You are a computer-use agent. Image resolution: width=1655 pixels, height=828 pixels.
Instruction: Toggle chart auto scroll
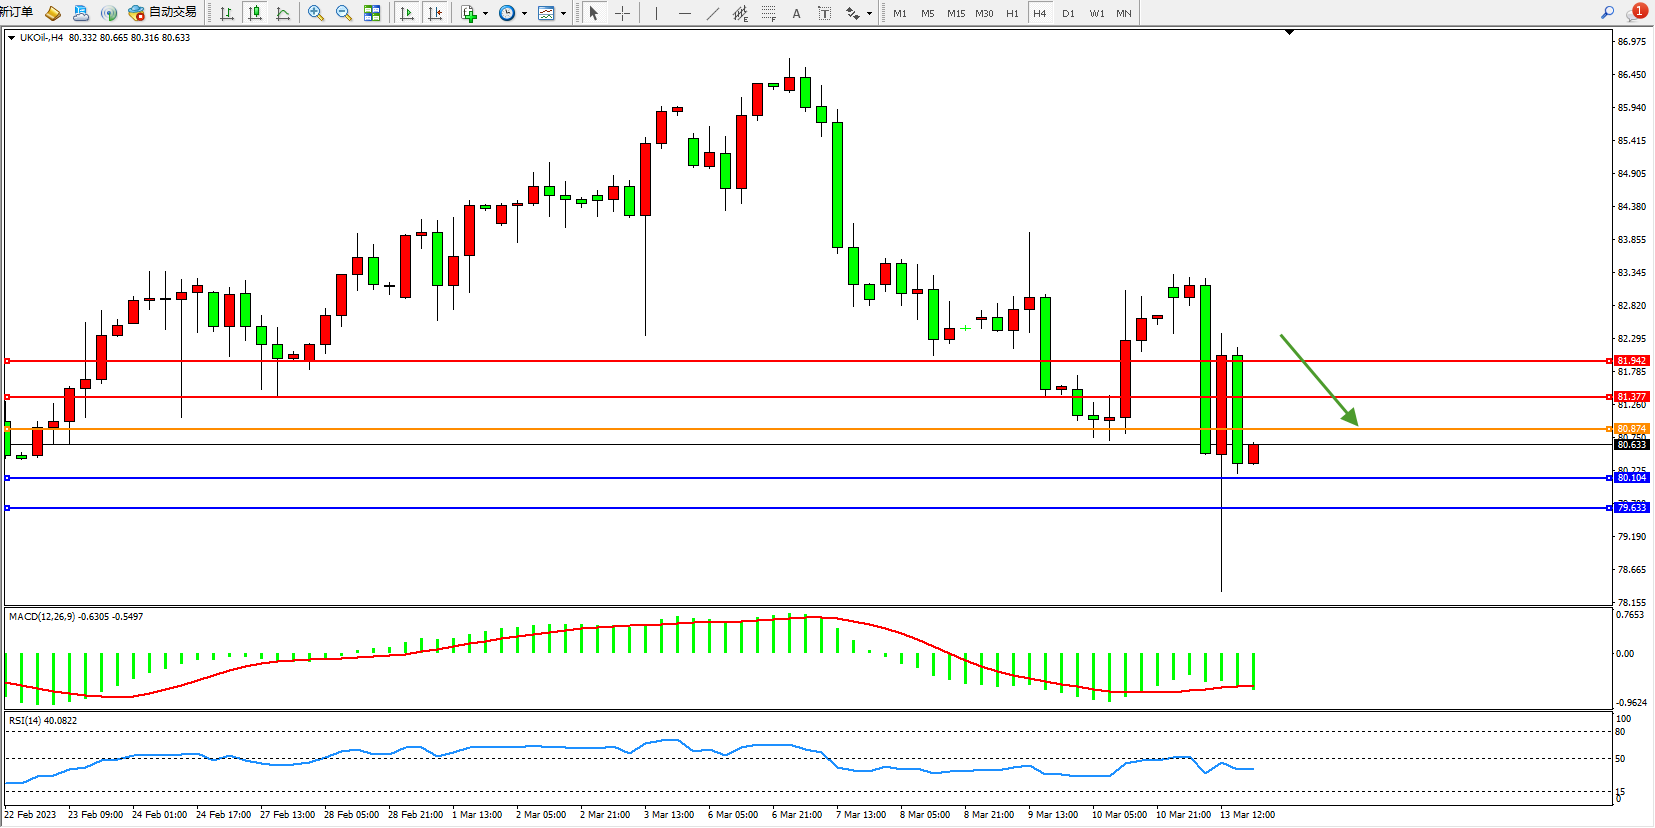[x=406, y=13]
